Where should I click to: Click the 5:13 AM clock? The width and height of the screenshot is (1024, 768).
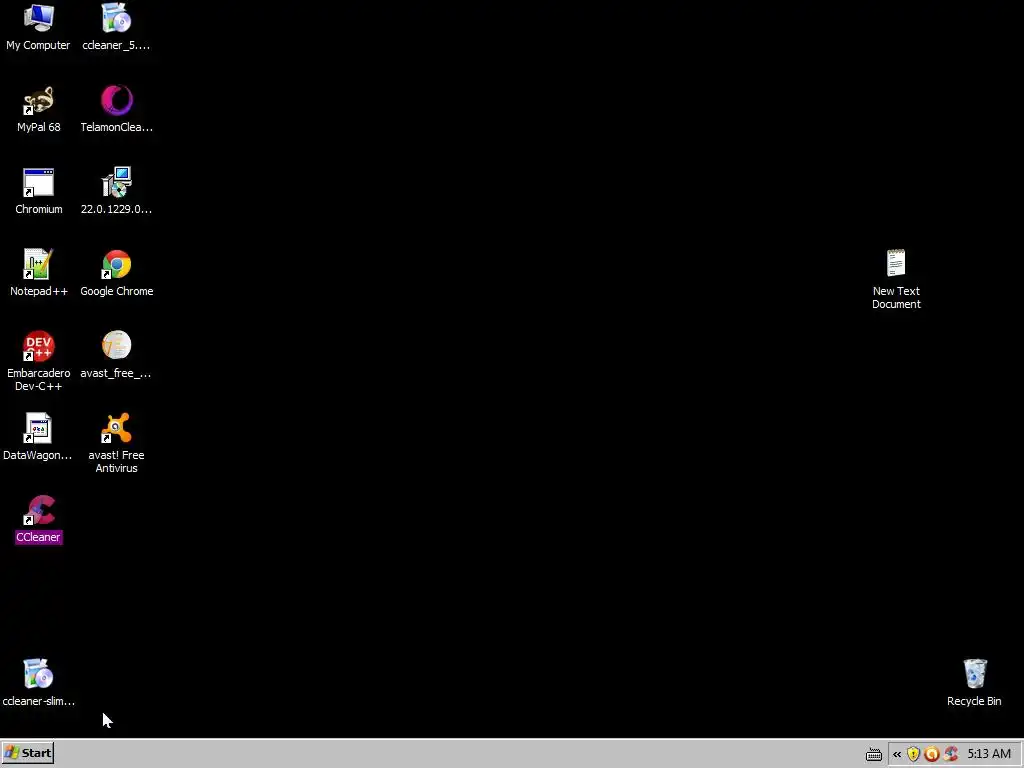989,754
